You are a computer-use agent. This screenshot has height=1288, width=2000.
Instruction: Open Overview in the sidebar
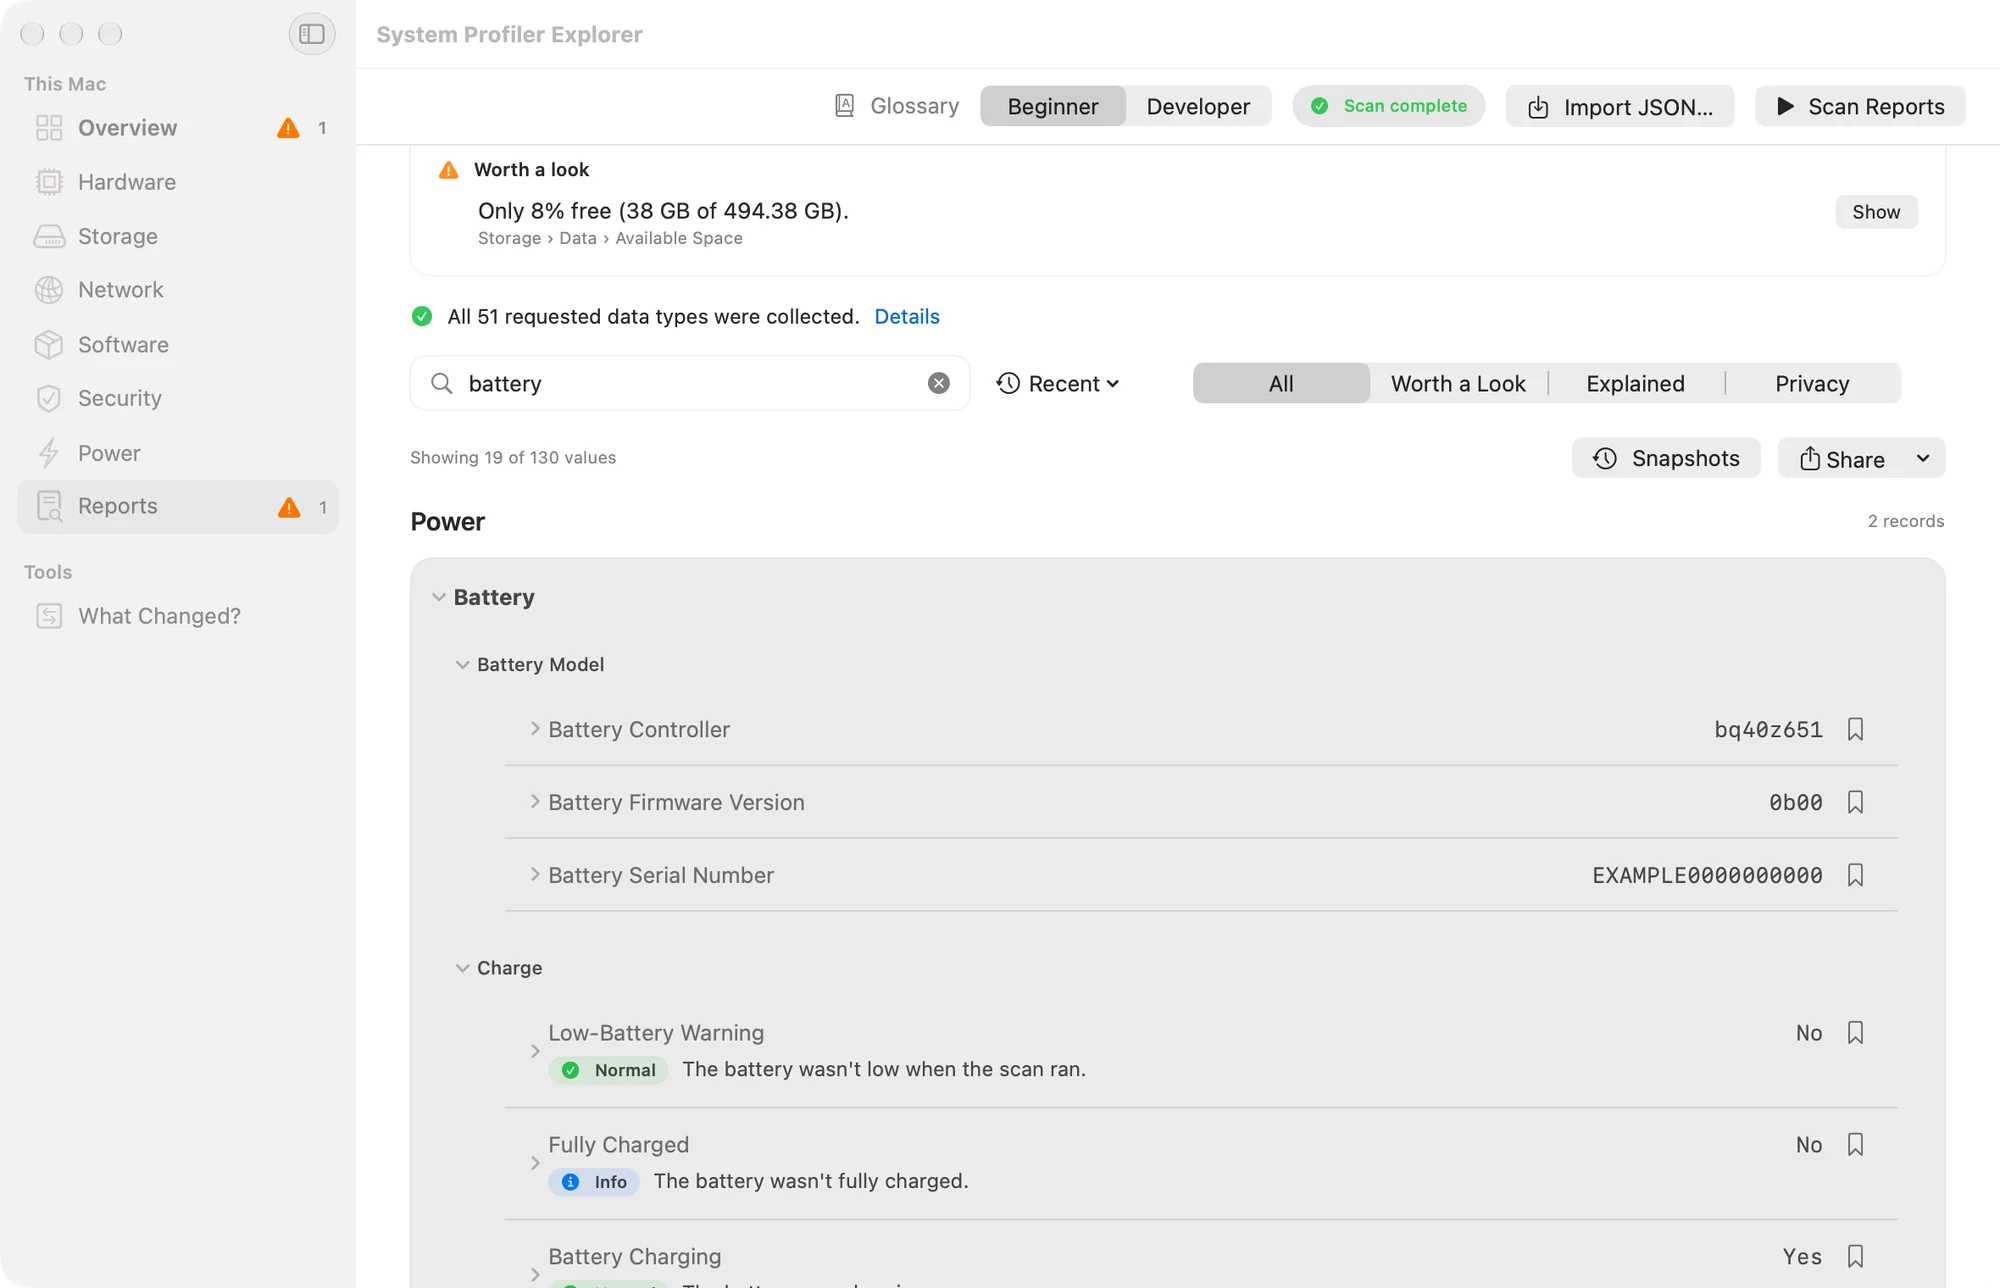pyautogui.click(x=178, y=128)
